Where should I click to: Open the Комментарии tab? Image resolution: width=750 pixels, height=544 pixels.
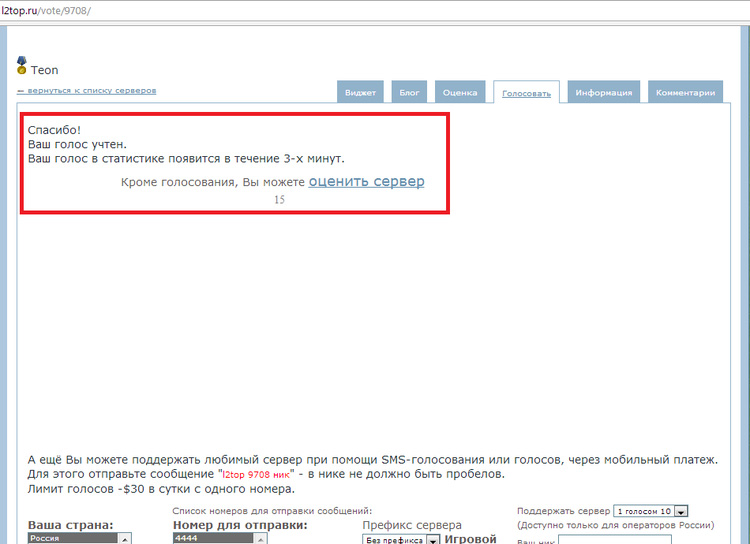tap(685, 92)
